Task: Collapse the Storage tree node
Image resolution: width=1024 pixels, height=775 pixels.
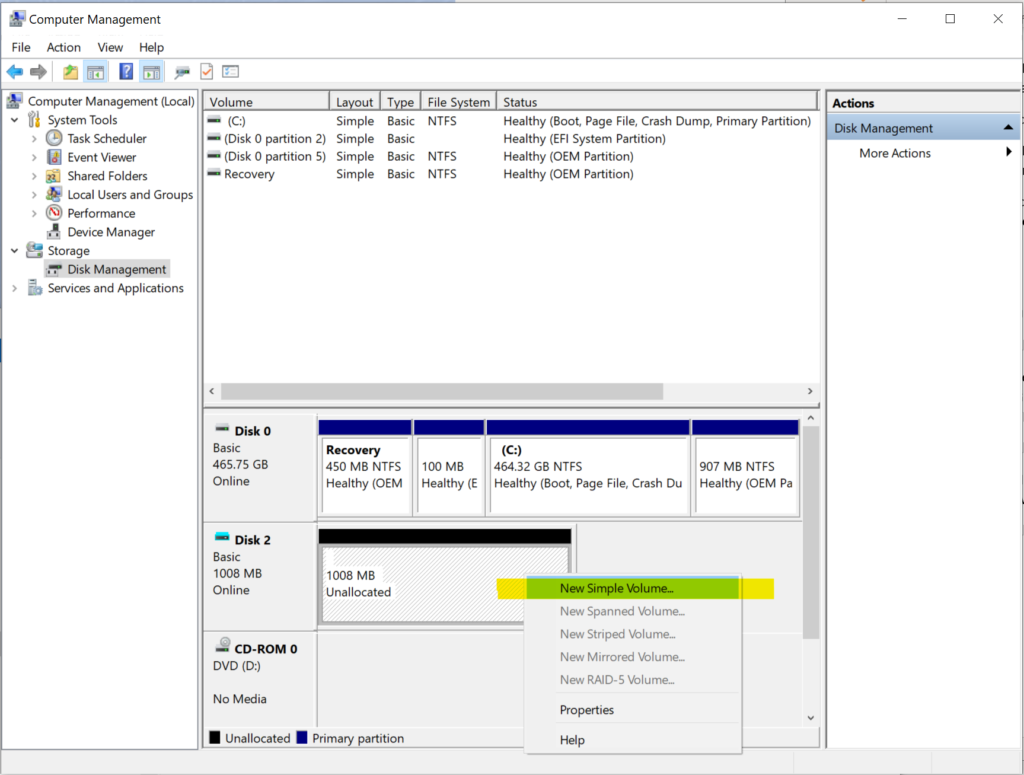Action: [x=15, y=251]
